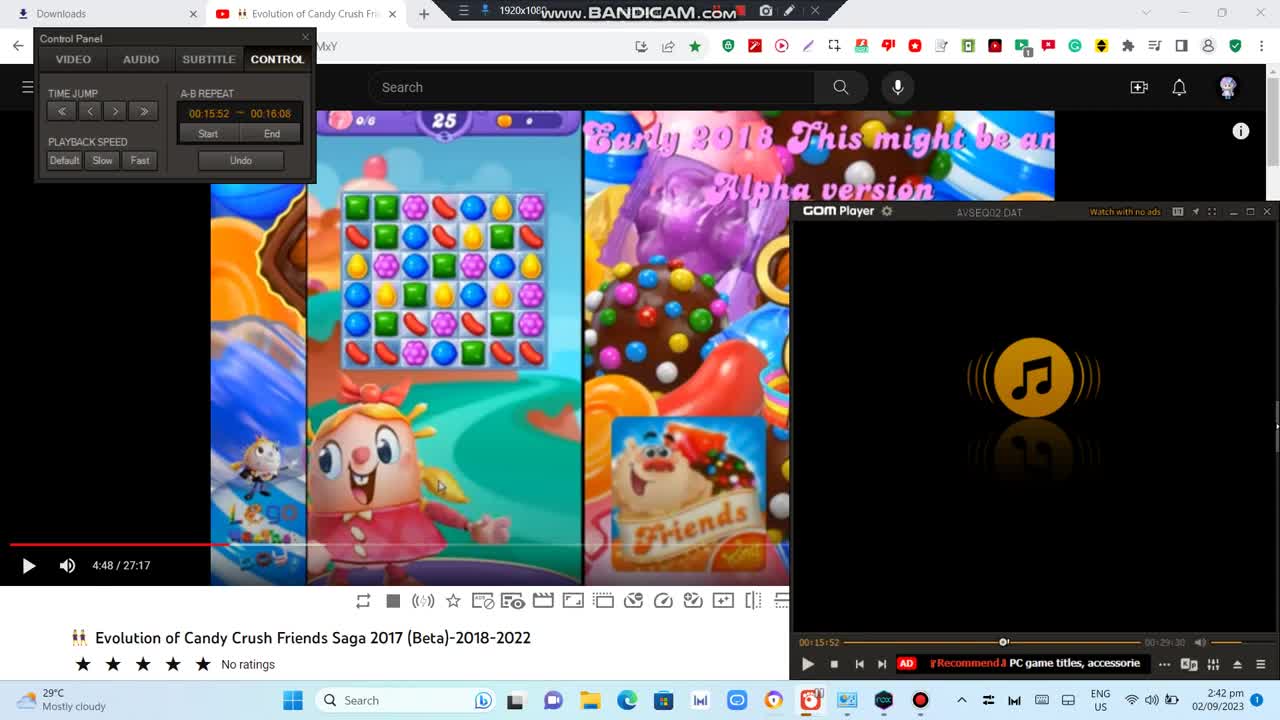Focus the YouTube search field
This screenshot has width=1280, height=720.
click(x=590, y=87)
